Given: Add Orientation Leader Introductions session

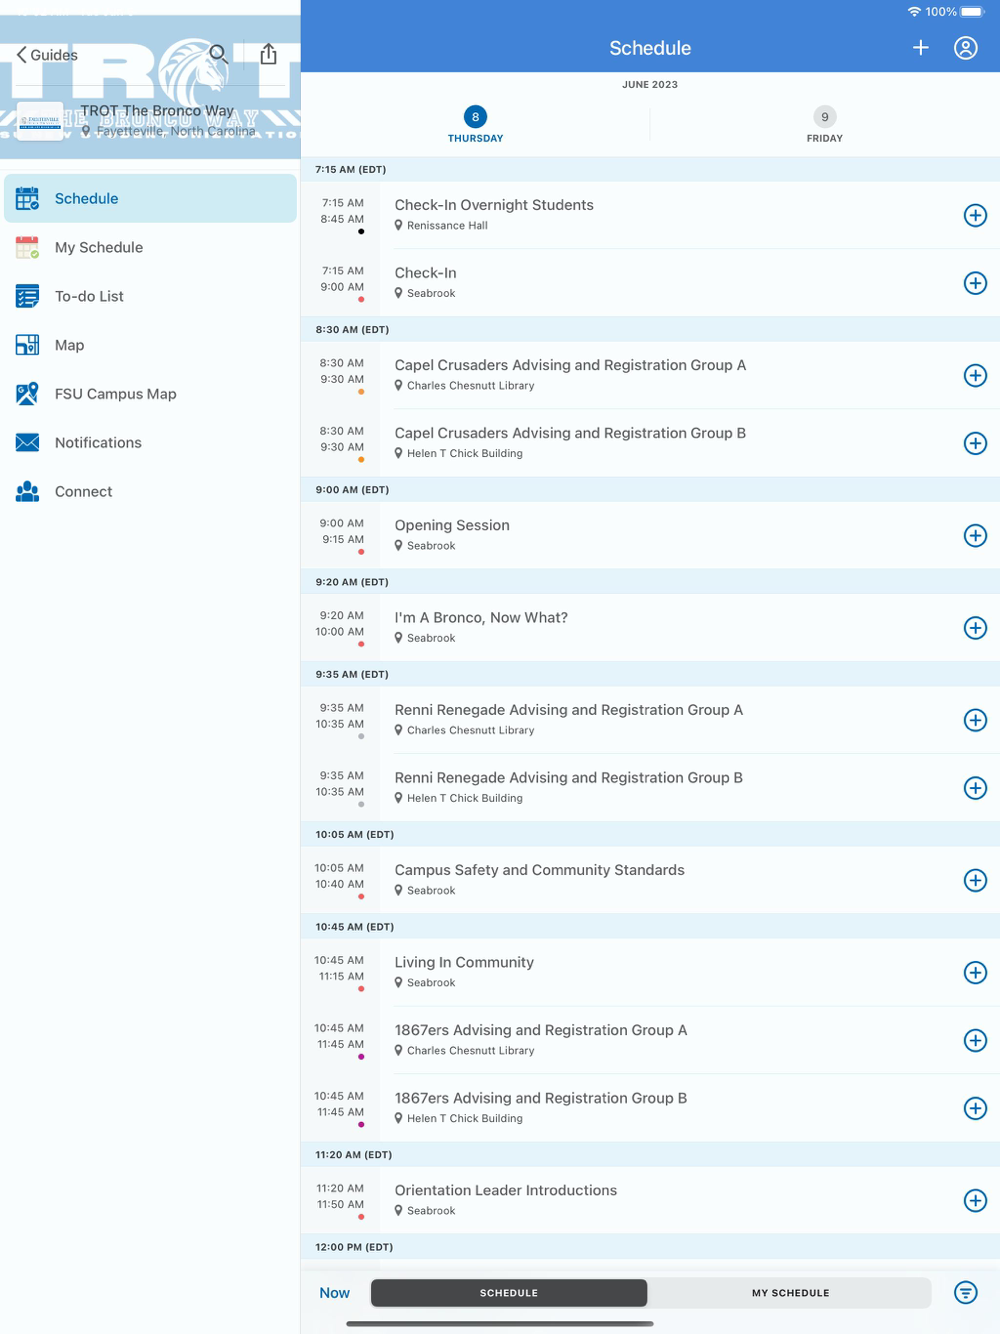Looking at the screenshot, I should (975, 1200).
